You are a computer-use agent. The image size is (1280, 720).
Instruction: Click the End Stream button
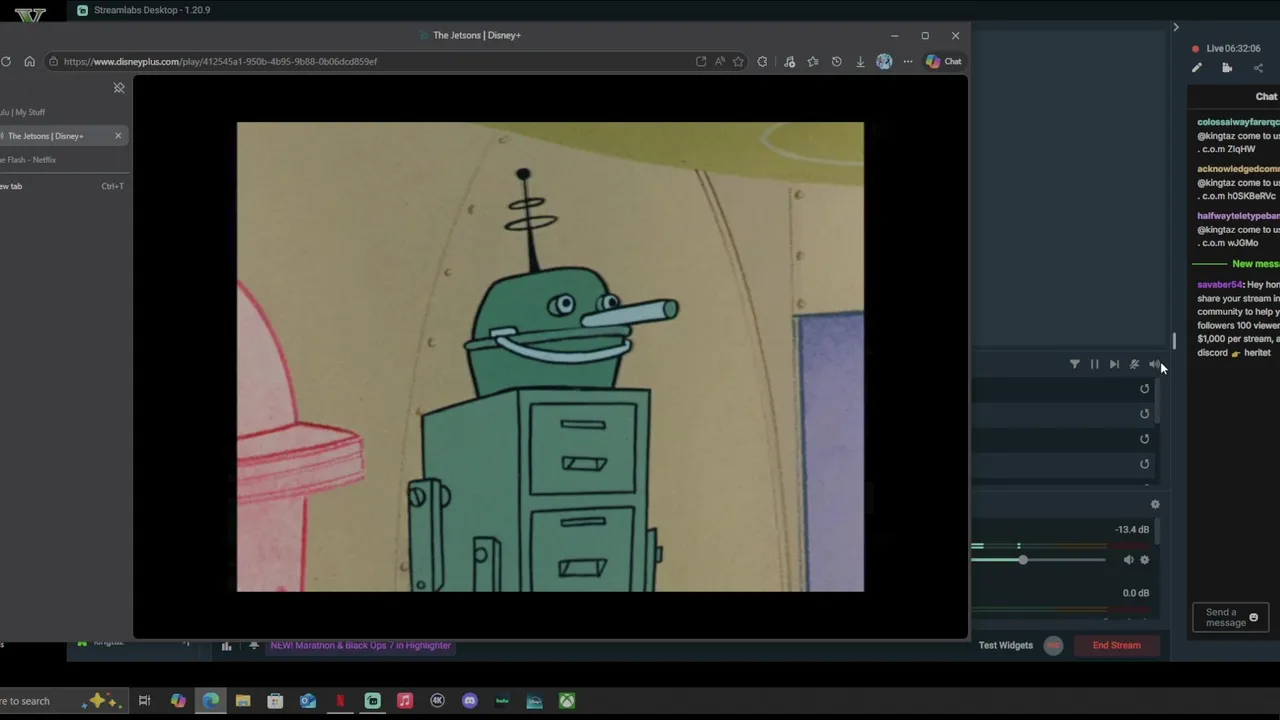(1116, 646)
